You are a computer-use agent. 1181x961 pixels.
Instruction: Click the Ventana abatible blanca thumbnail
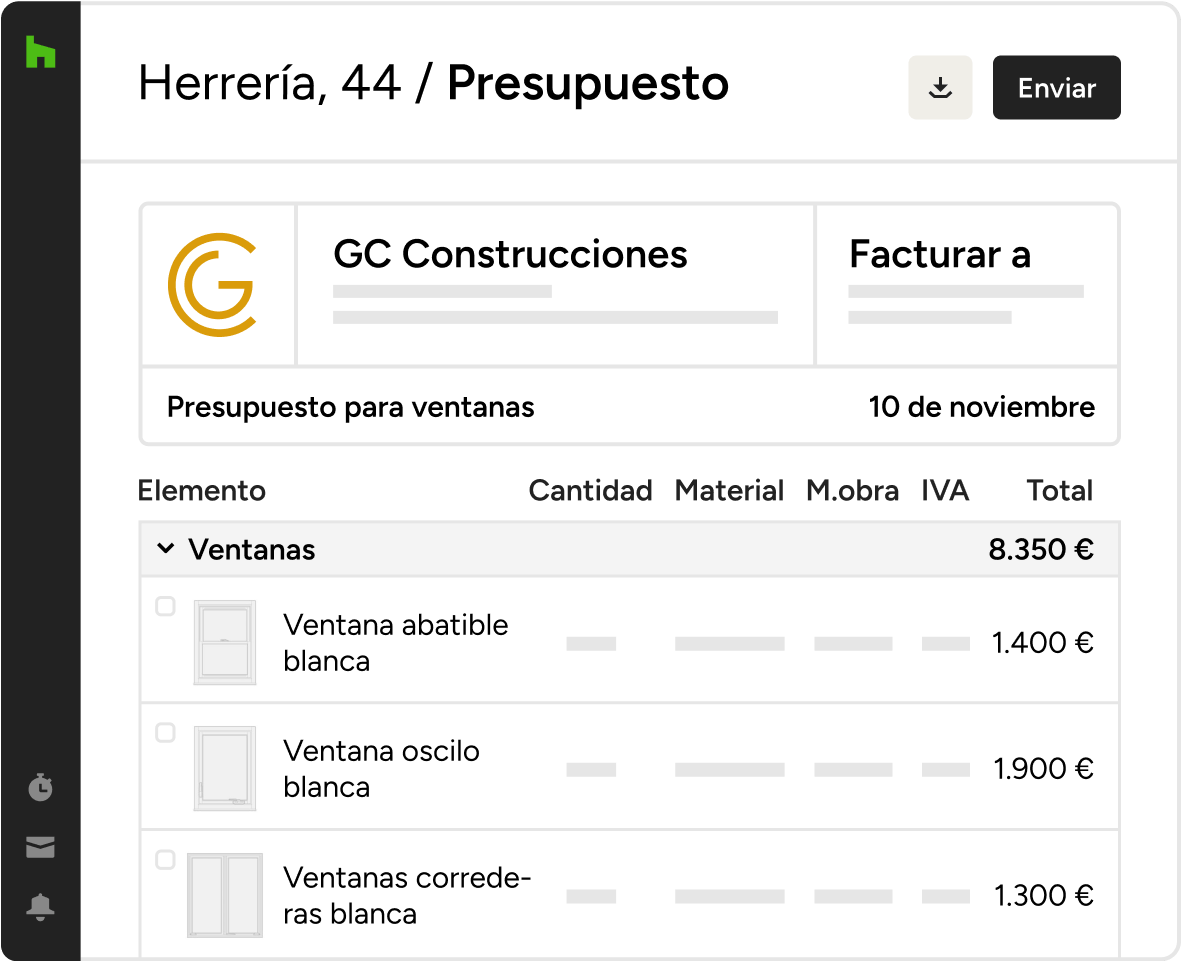[224, 643]
